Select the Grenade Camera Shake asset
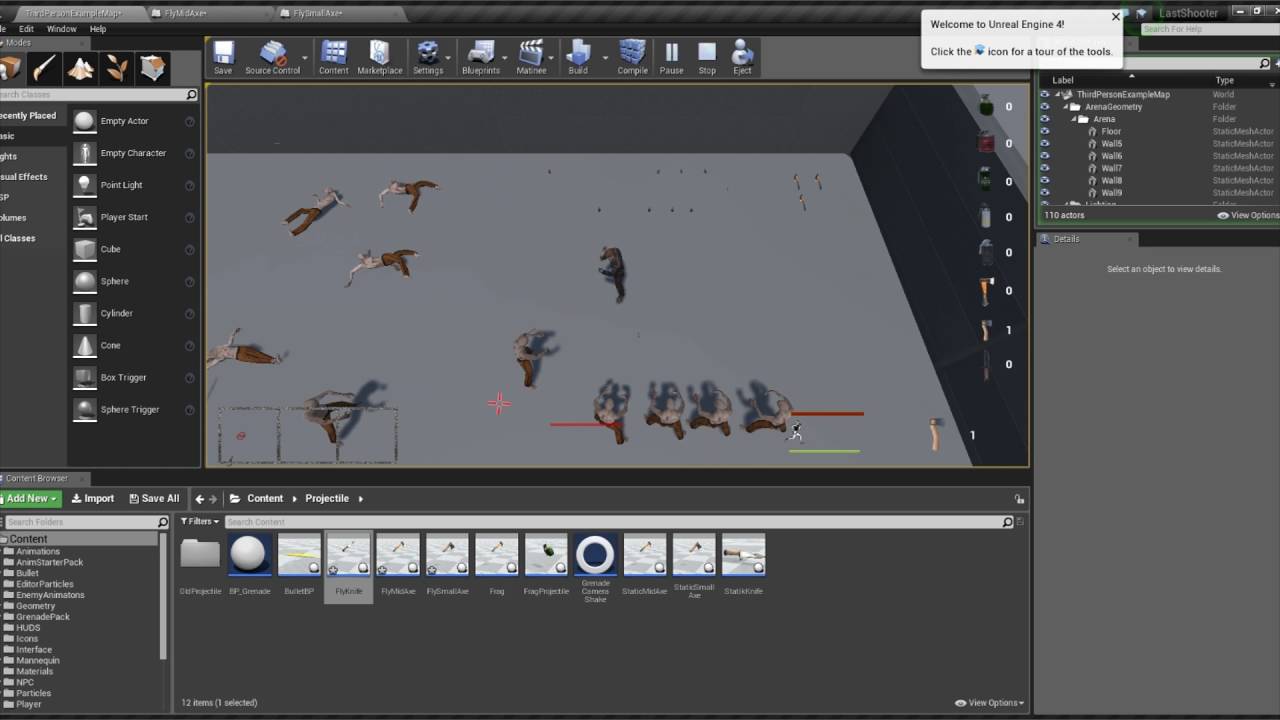This screenshot has width=1280, height=720. (595, 568)
